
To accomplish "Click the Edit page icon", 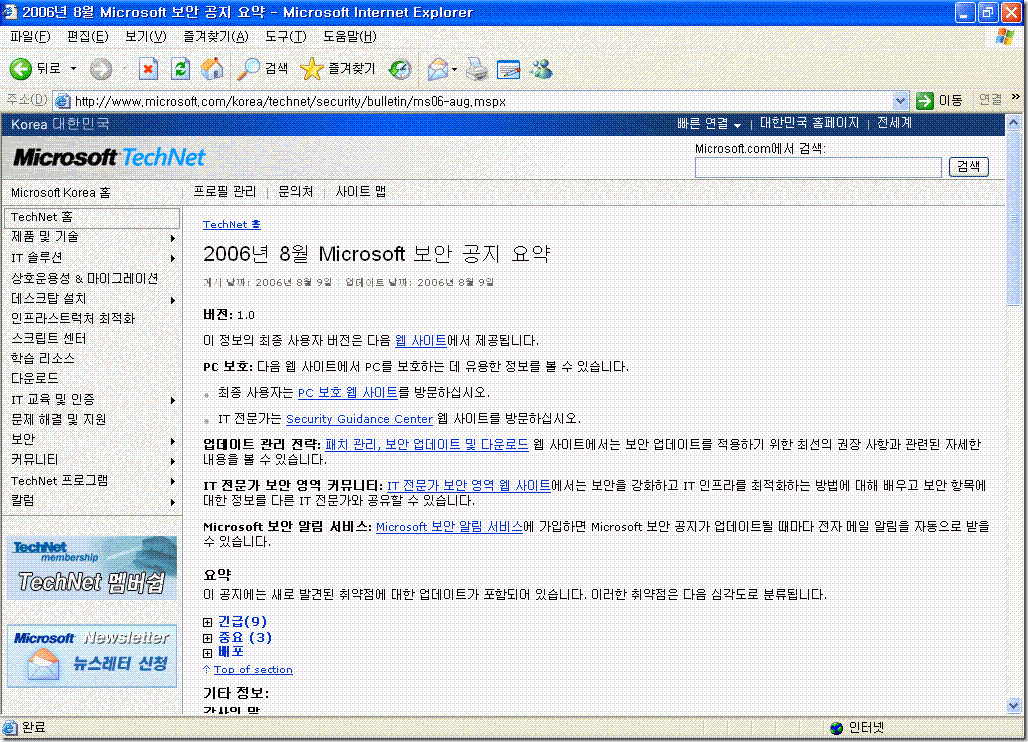I will click(x=509, y=69).
